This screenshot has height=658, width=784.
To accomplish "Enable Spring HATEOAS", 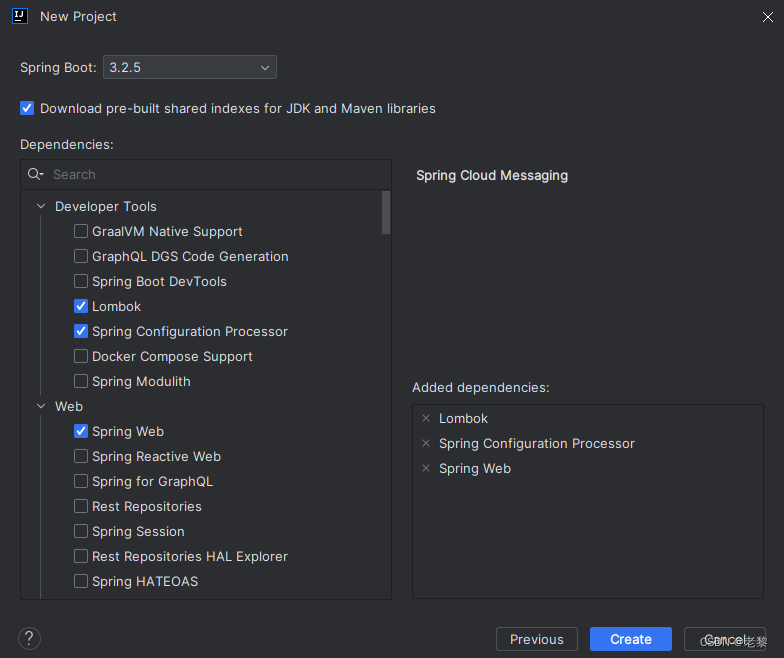I will pyautogui.click(x=80, y=581).
